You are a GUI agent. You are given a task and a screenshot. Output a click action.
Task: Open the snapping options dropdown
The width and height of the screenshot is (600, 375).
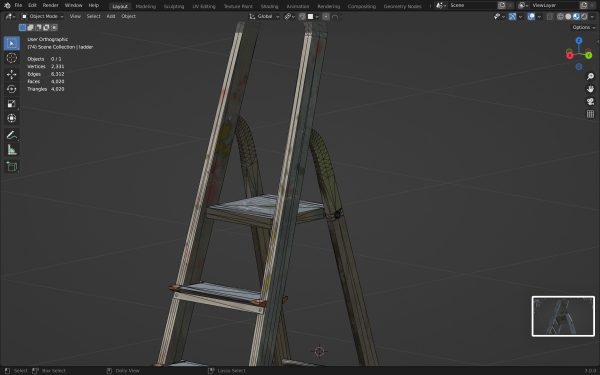[x=313, y=16]
